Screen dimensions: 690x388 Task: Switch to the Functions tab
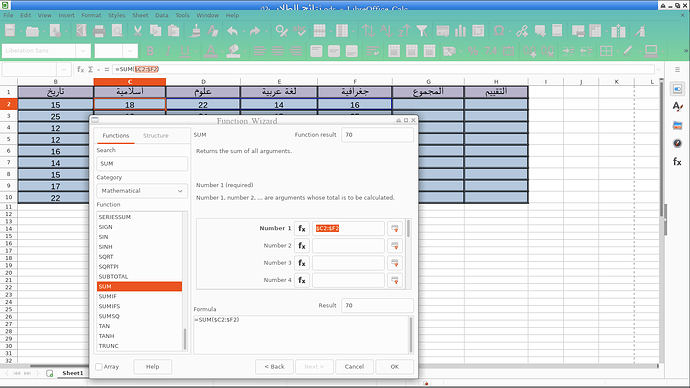[116, 135]
